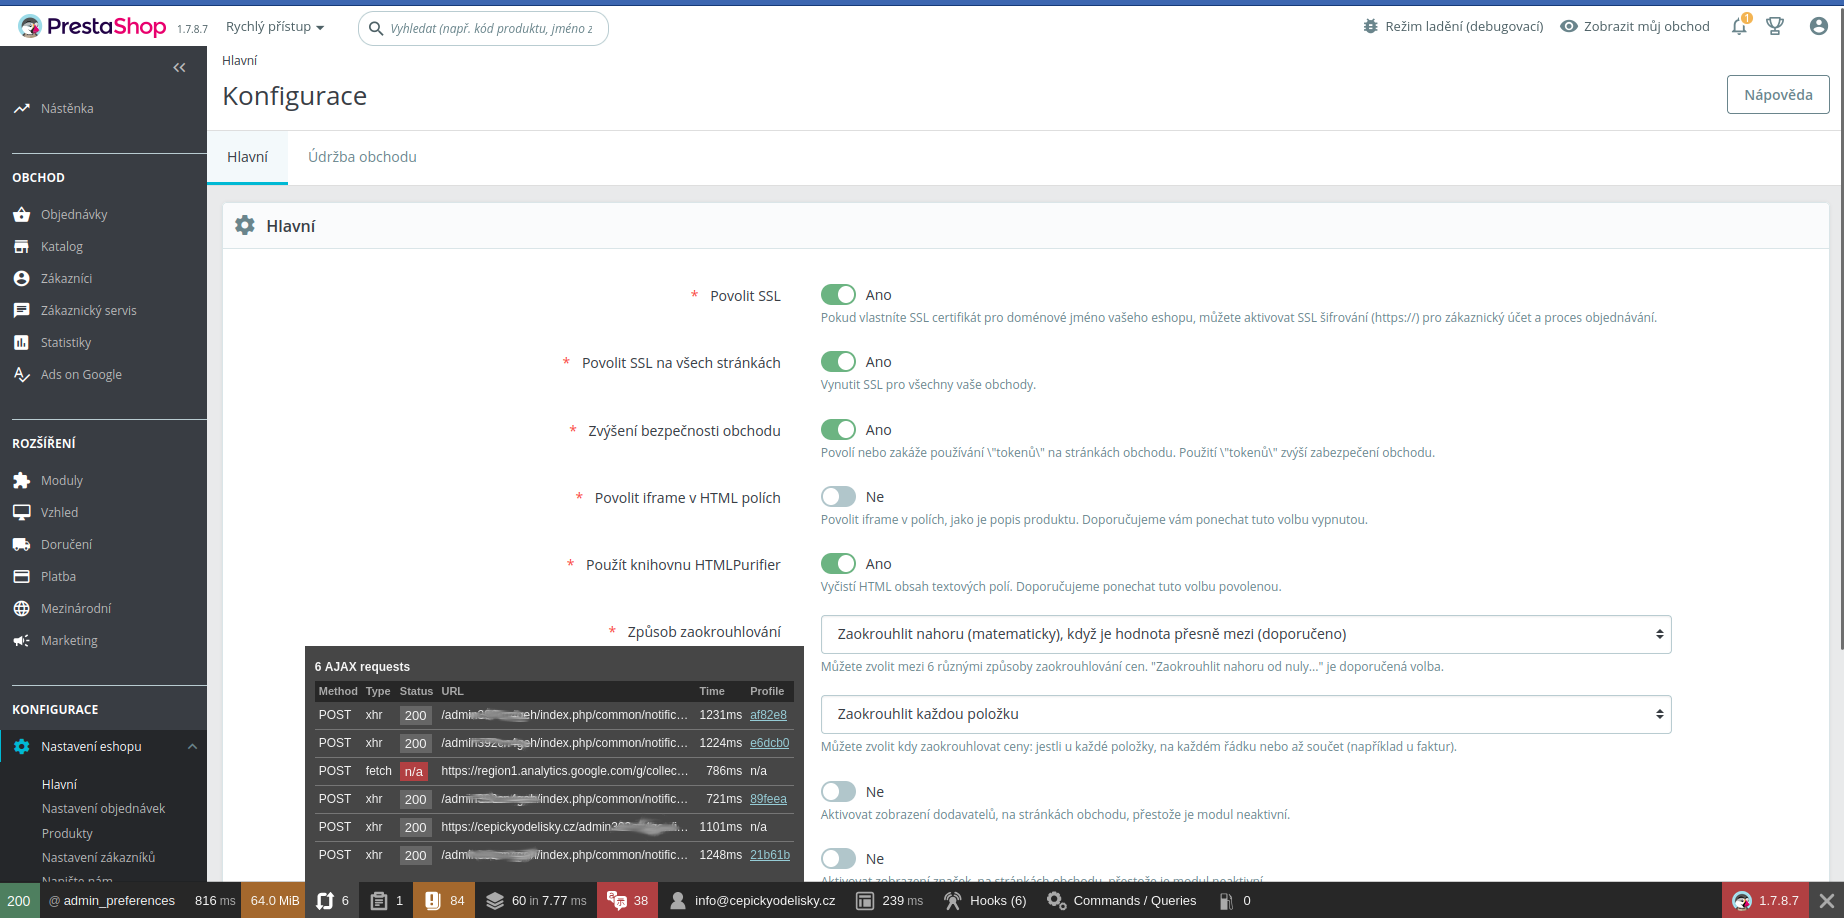Open Moduly puzzle icon in sidebar
The height and width of the screenshot is (918, 1844).
[x=22, y=481]
